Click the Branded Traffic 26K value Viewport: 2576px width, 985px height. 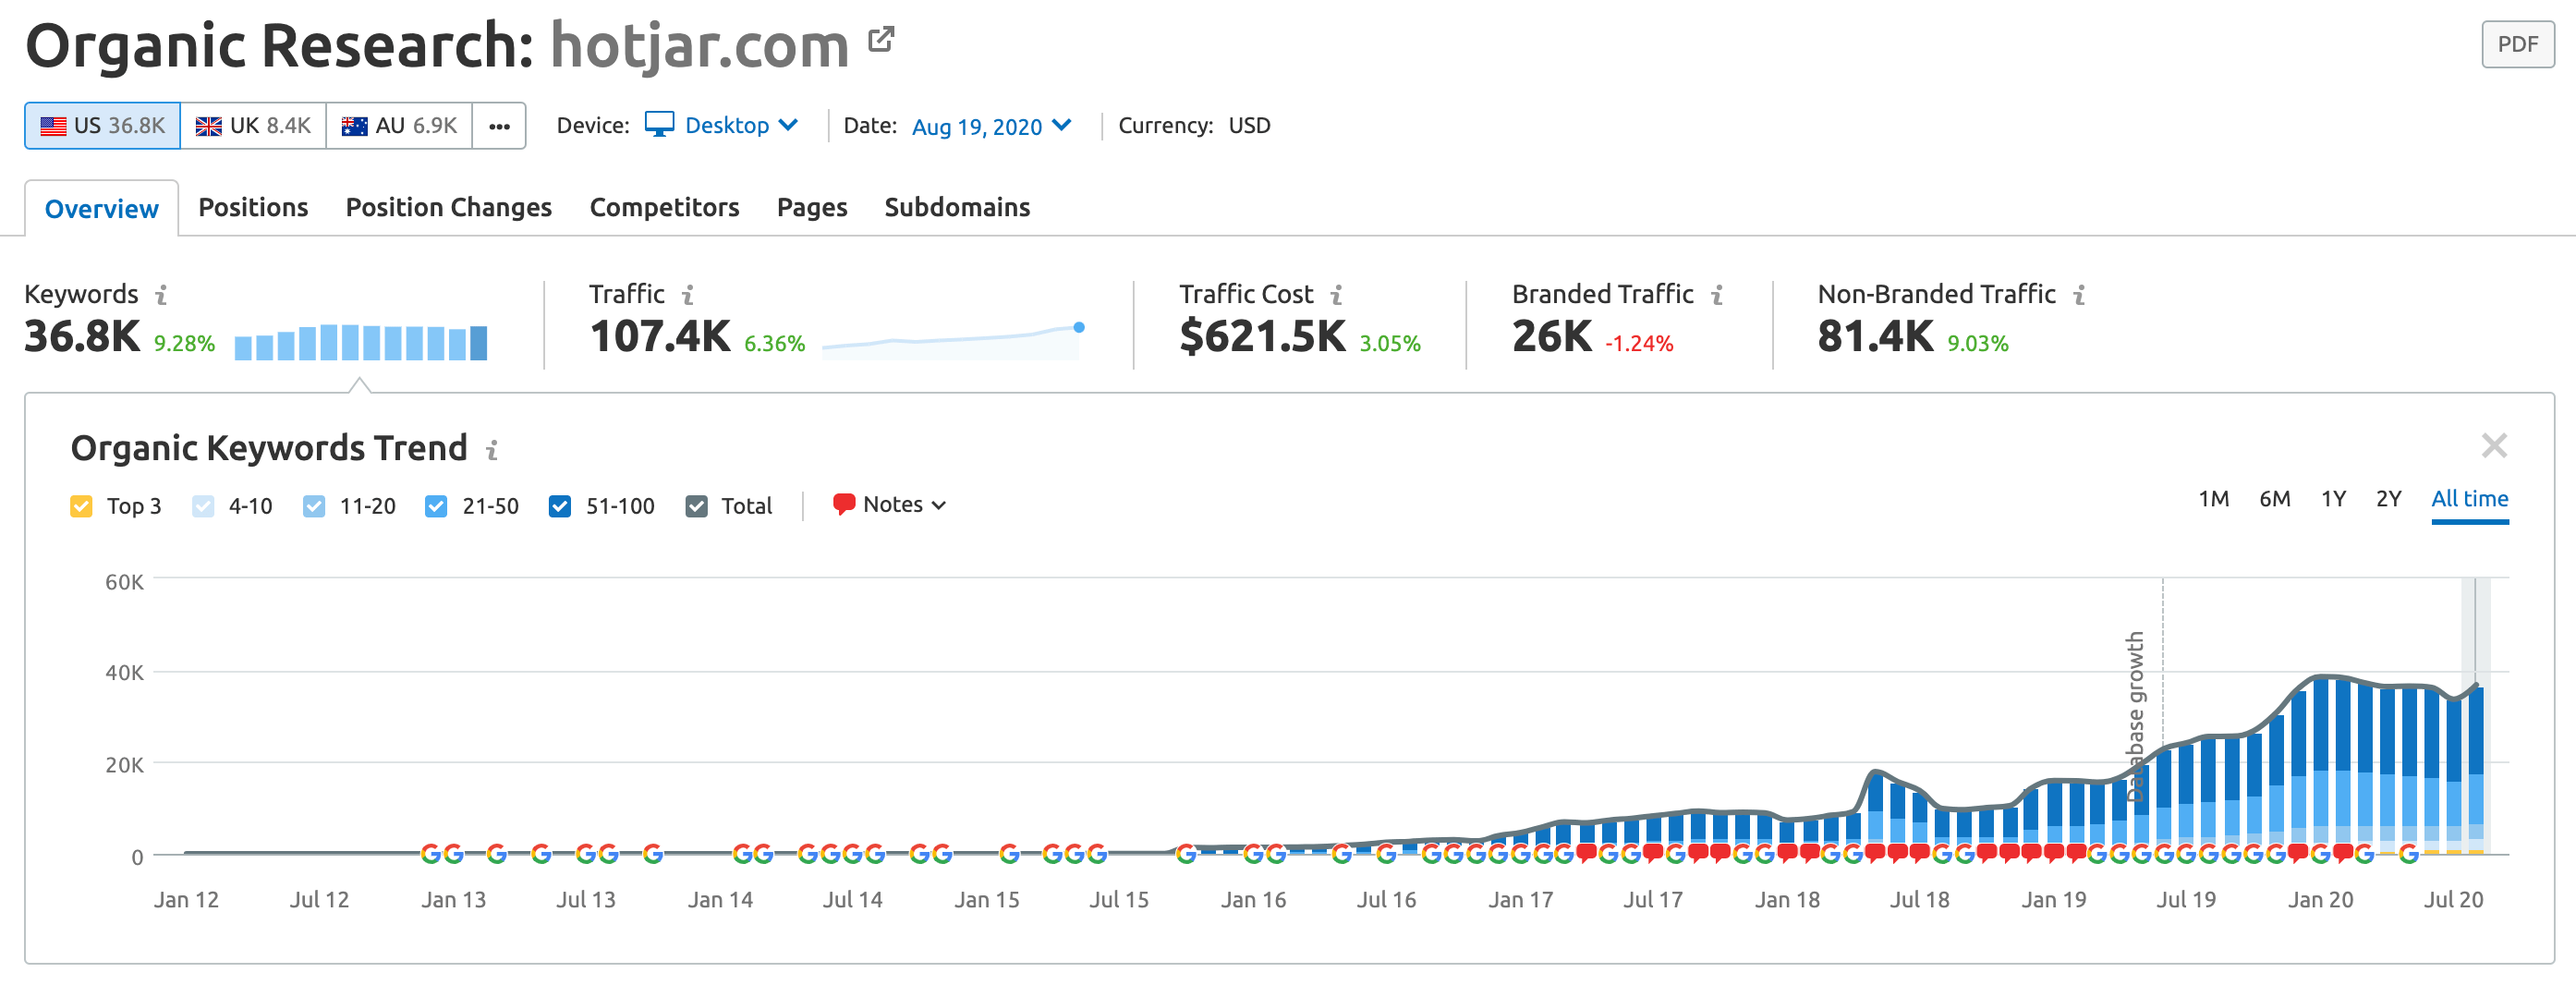(1551, 337)
